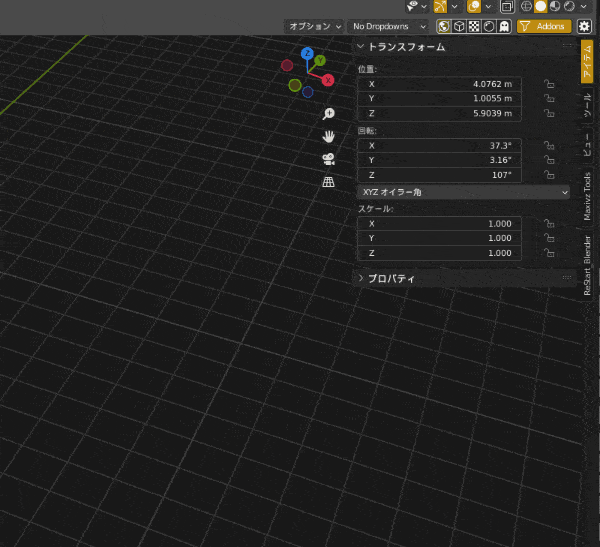Viewport: 600px width, 547px height.
Task: Open the オプション dropdown
Action: click(313, 26)
